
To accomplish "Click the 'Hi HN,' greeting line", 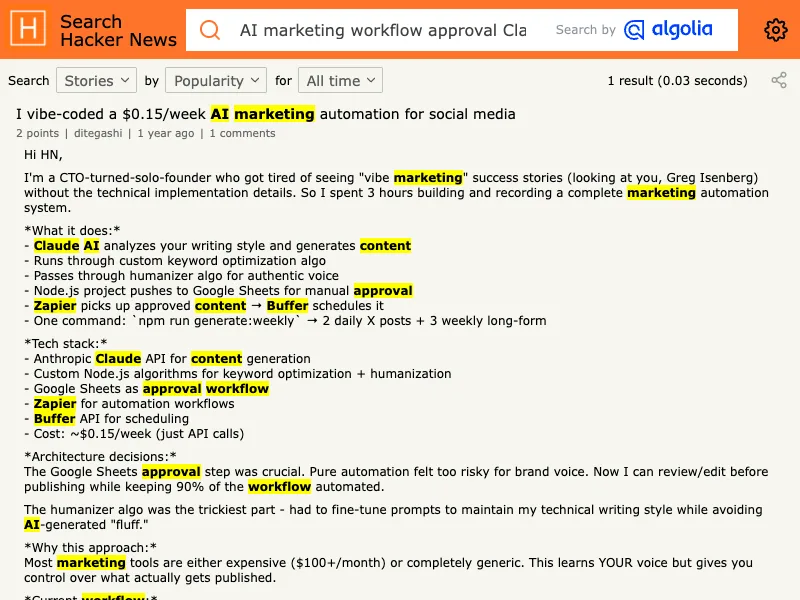I will (x=43, y=155).
